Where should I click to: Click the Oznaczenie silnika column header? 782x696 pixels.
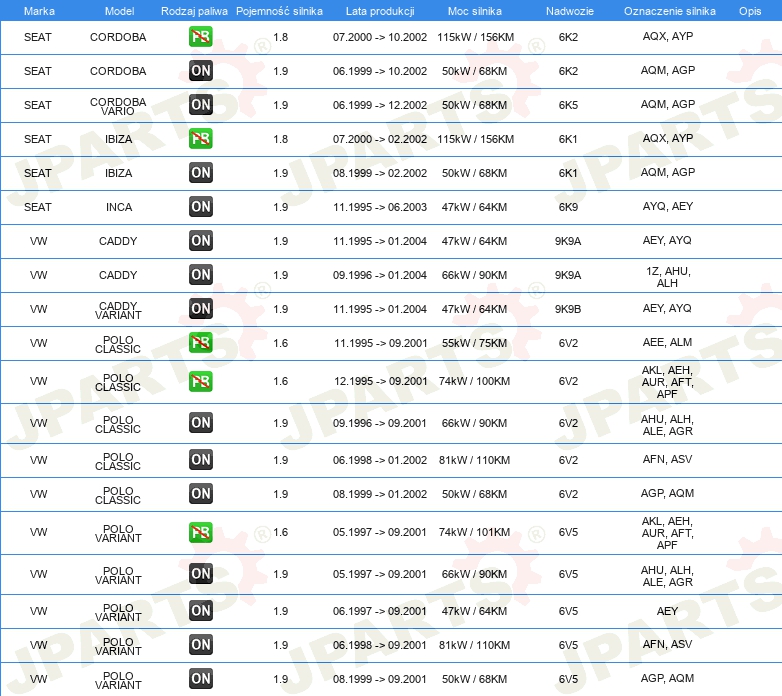[x=669, y=11]
